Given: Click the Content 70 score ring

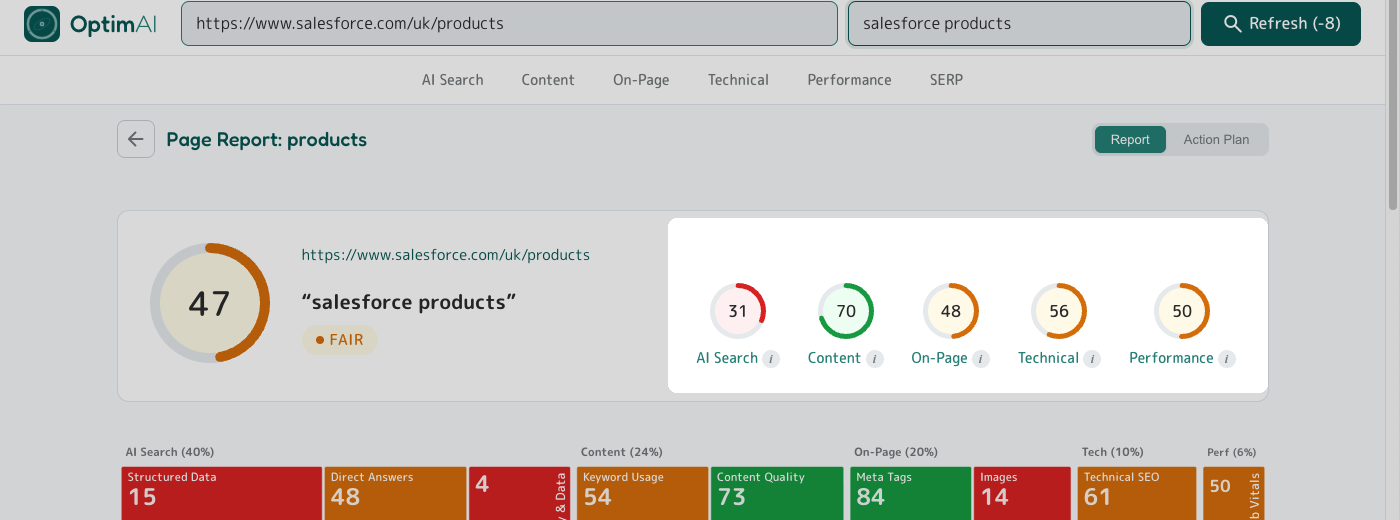Looking at the screenshot, I should point(846,311).
